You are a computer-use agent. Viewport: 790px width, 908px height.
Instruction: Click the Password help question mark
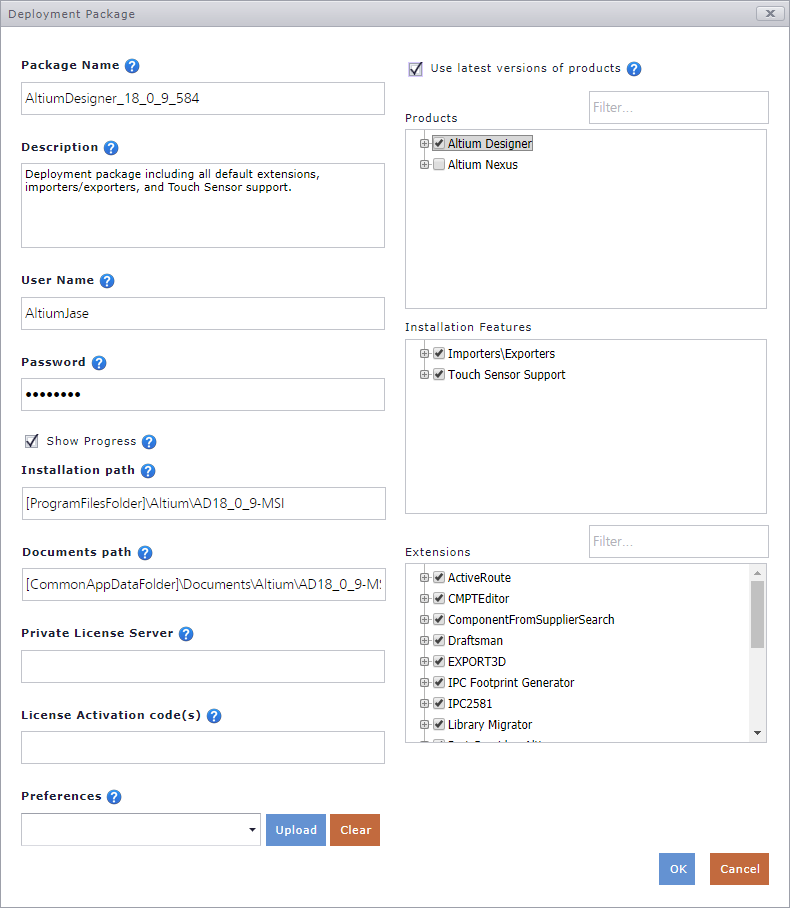tap(99, 363)
